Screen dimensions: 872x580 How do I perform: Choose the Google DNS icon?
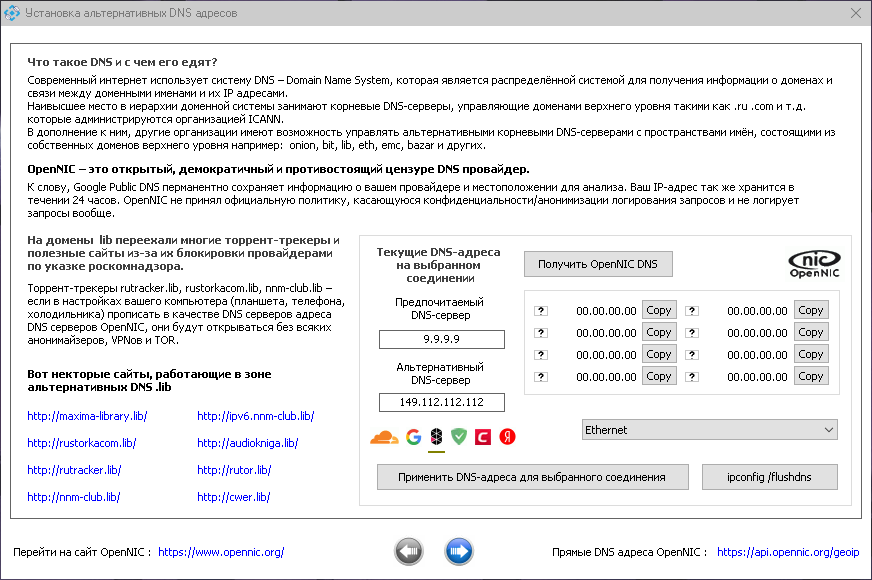click(413, 437)
